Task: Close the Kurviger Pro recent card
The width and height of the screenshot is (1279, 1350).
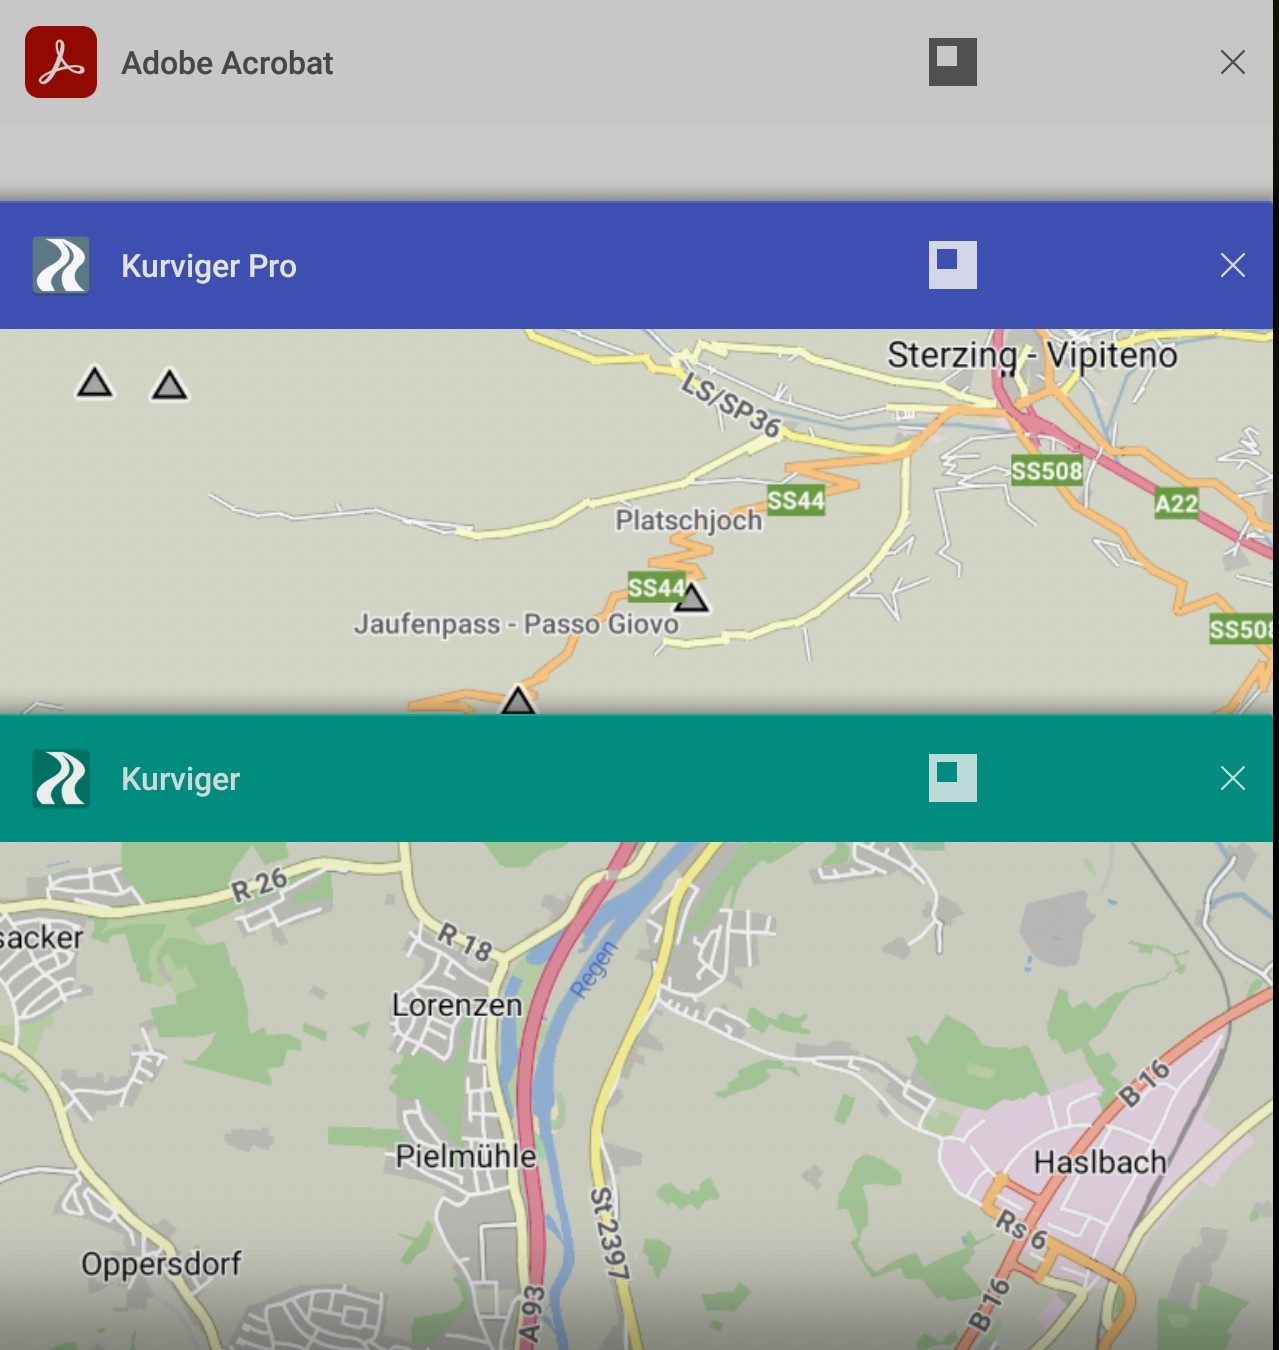Action: pos(1233,265)
